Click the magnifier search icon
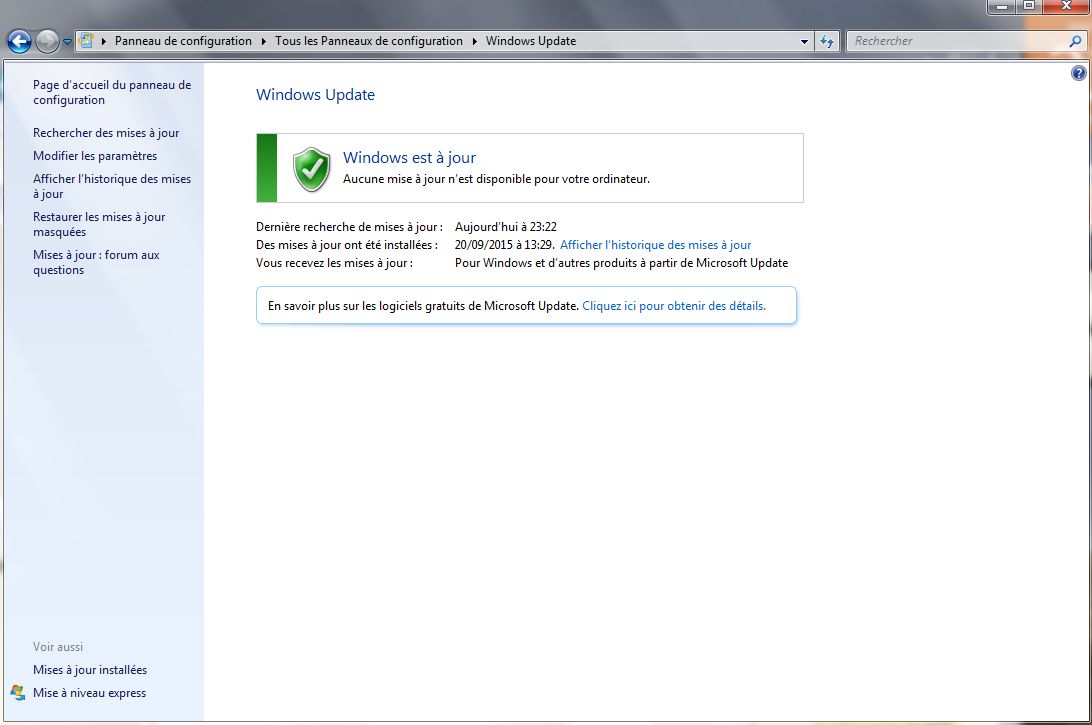 click(x=1075, y=42)
